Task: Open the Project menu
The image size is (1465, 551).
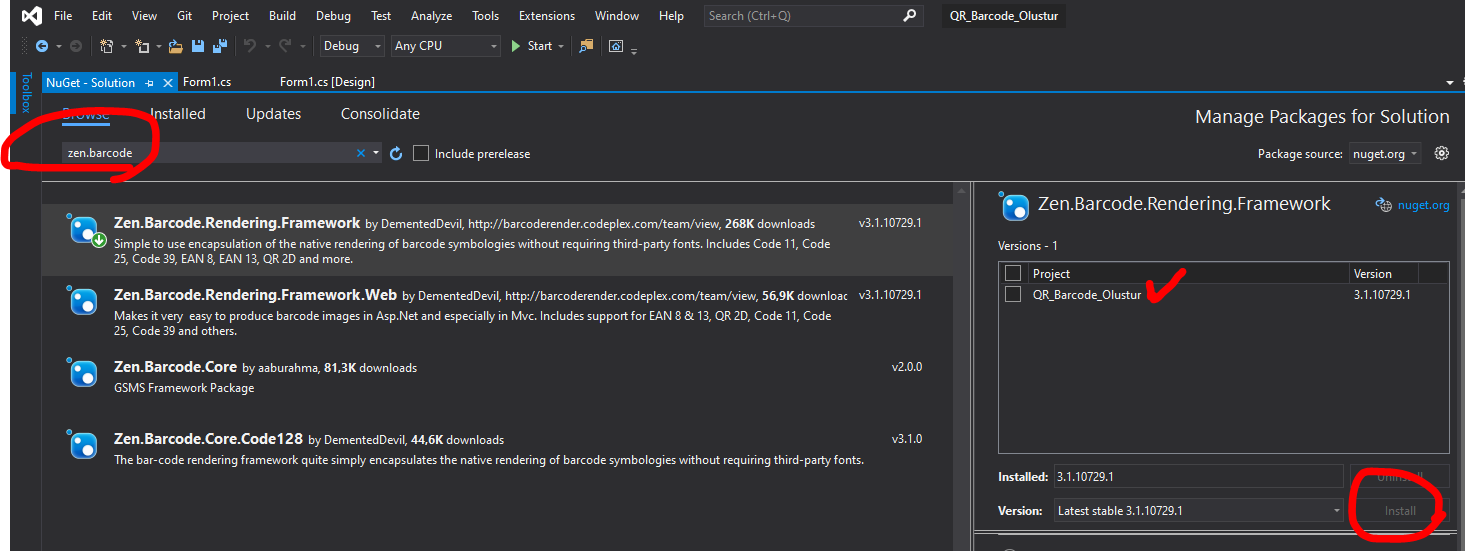Action: tap(230, 16)
